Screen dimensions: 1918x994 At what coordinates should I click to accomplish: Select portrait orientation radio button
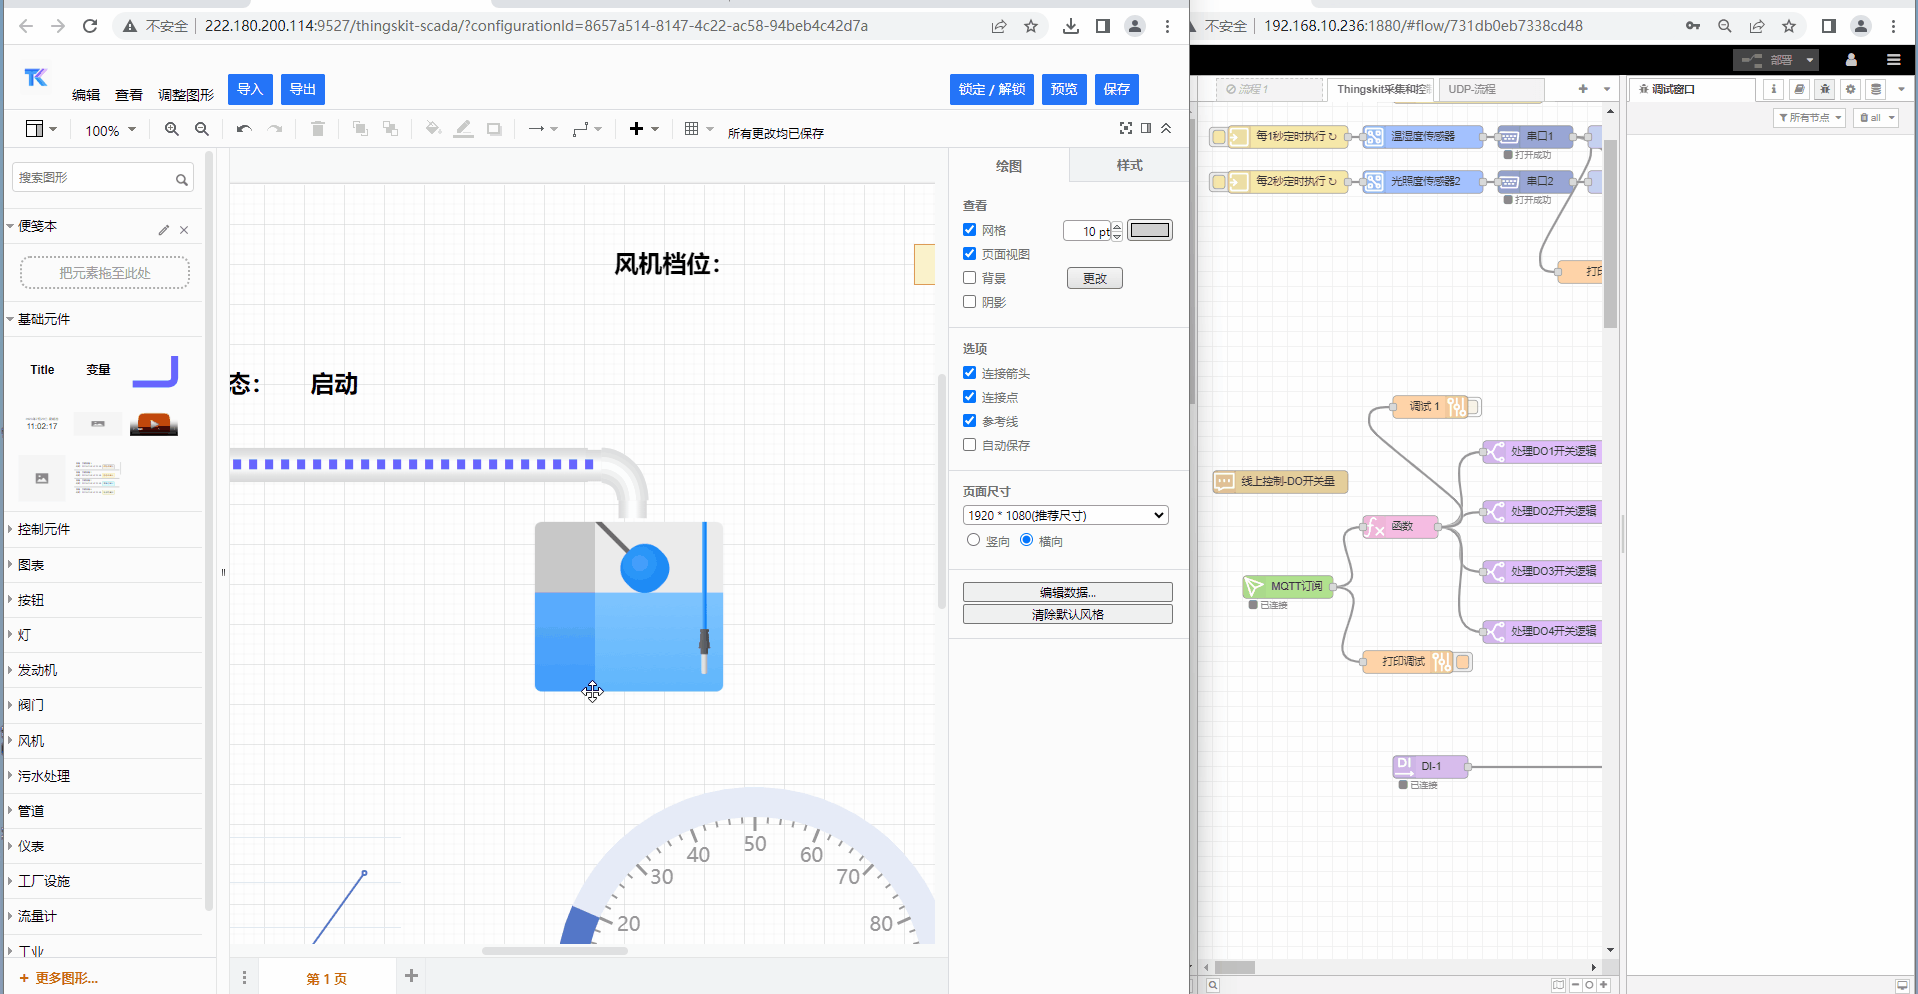coord(973,540)
